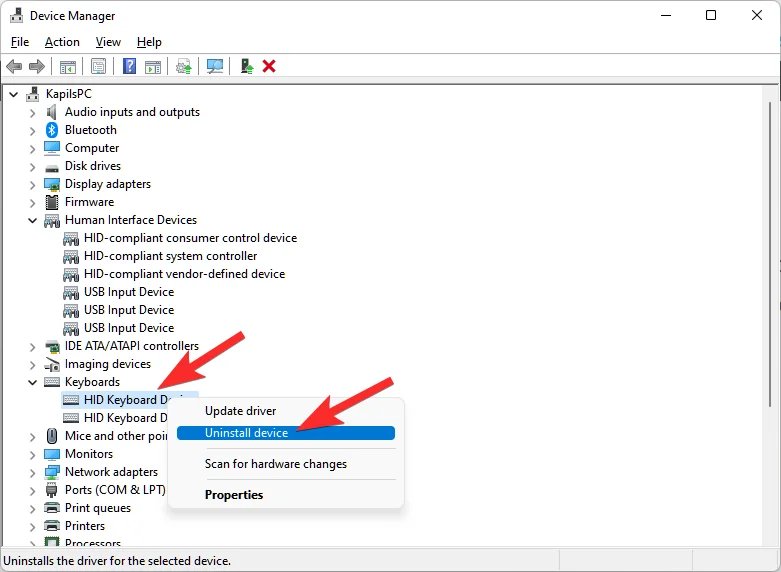781x572 pixels.
Task: Click the Back arrow toolbar icon
Action: [x=14, y=66]
